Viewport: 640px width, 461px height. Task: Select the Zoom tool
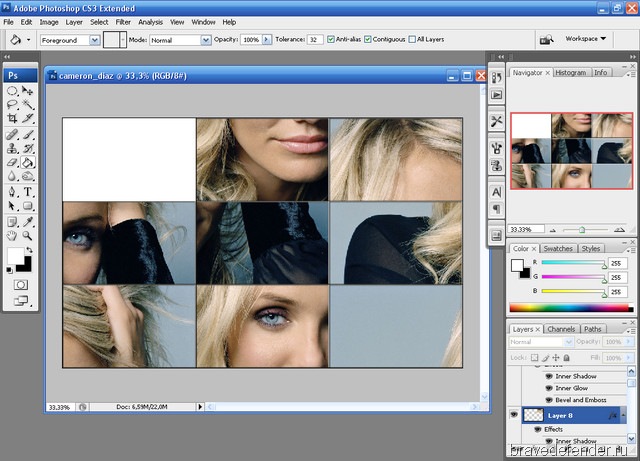pyautogui.click(x=27, y=236)
